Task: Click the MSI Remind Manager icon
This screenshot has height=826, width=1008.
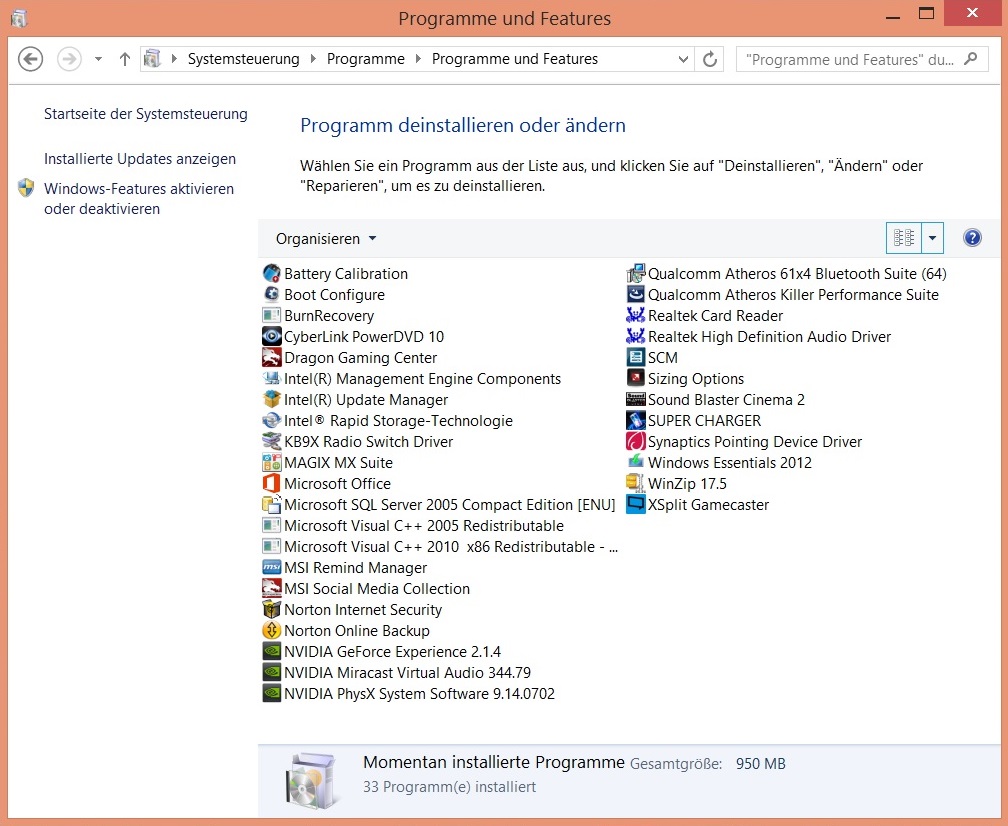Action: click(x=271, y=568)
